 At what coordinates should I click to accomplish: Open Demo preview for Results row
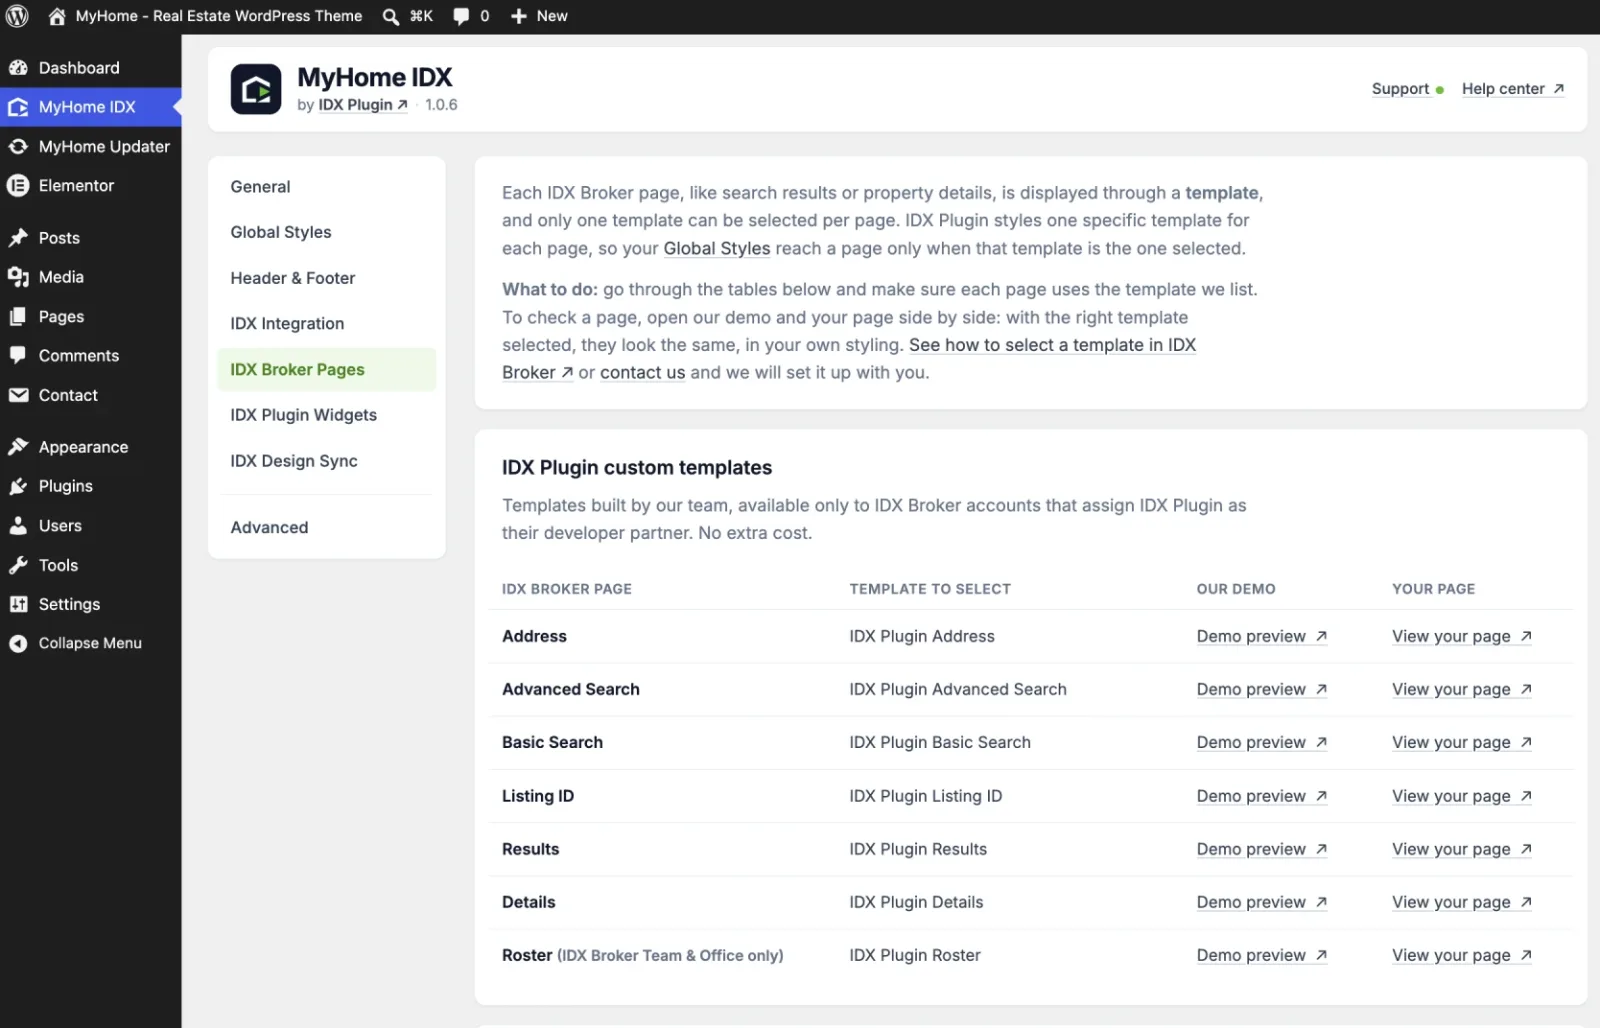click(x=1261, y=849)
